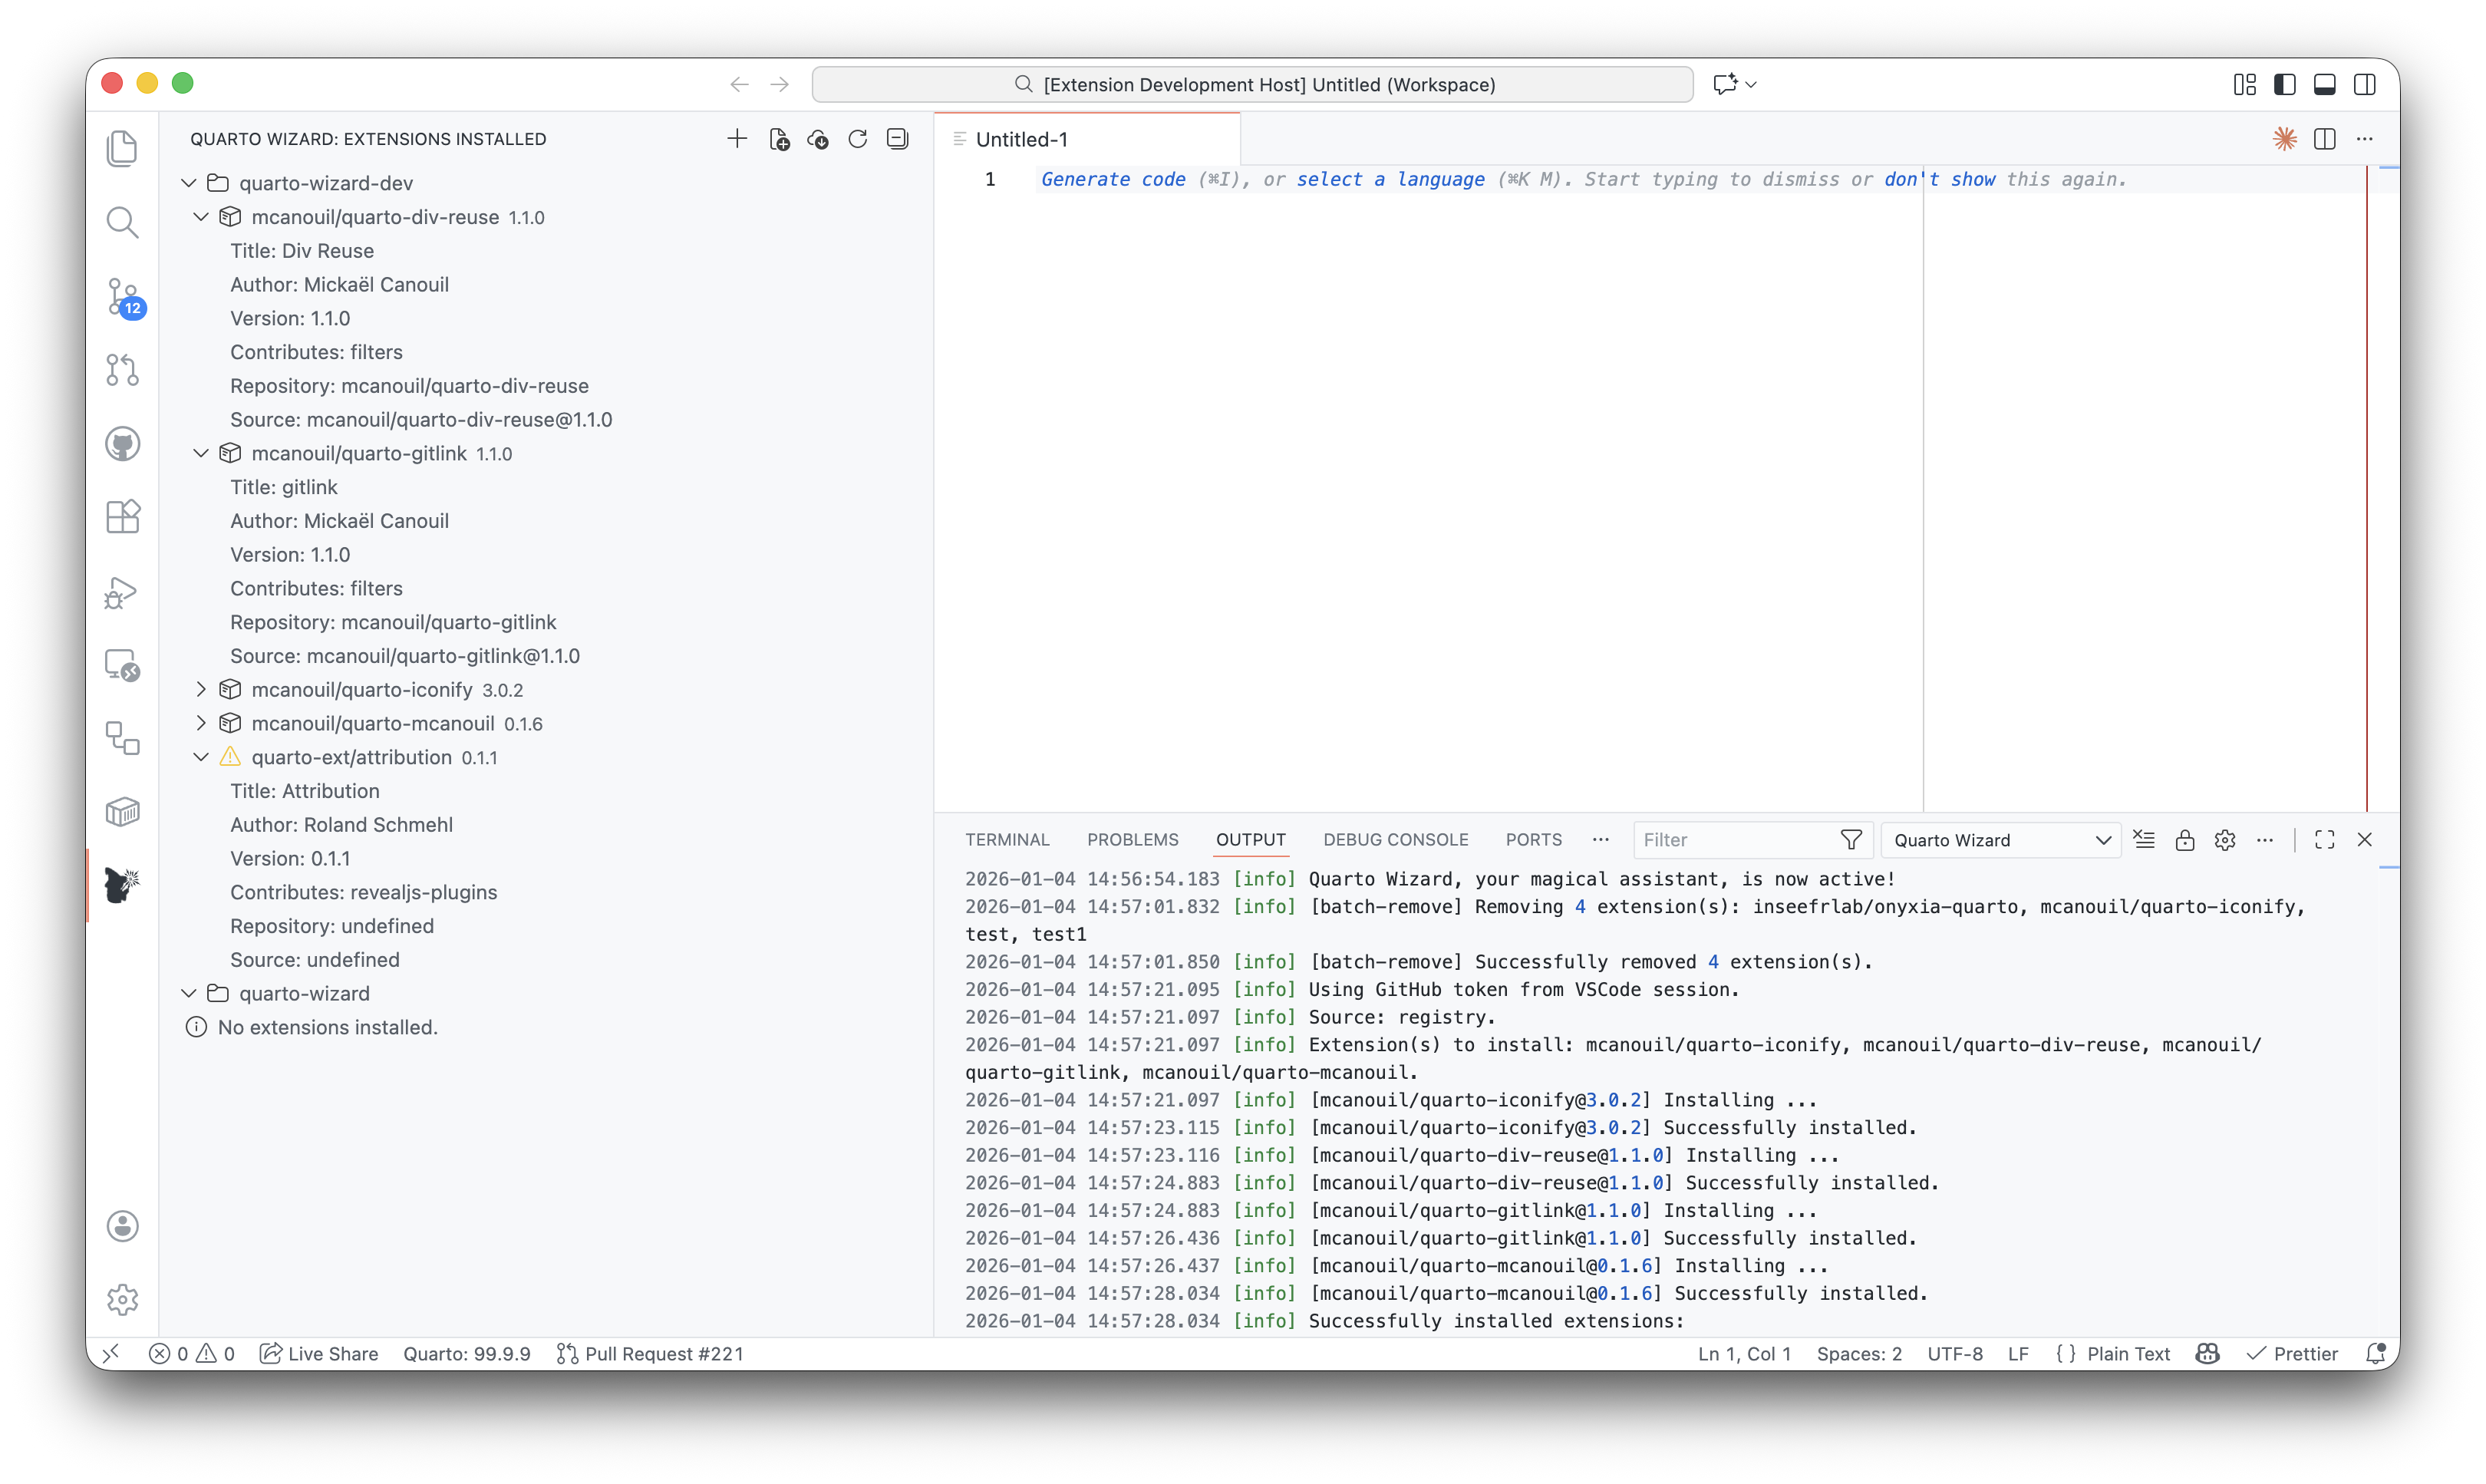Click the plus icon to install extension

tap(737, 139)
